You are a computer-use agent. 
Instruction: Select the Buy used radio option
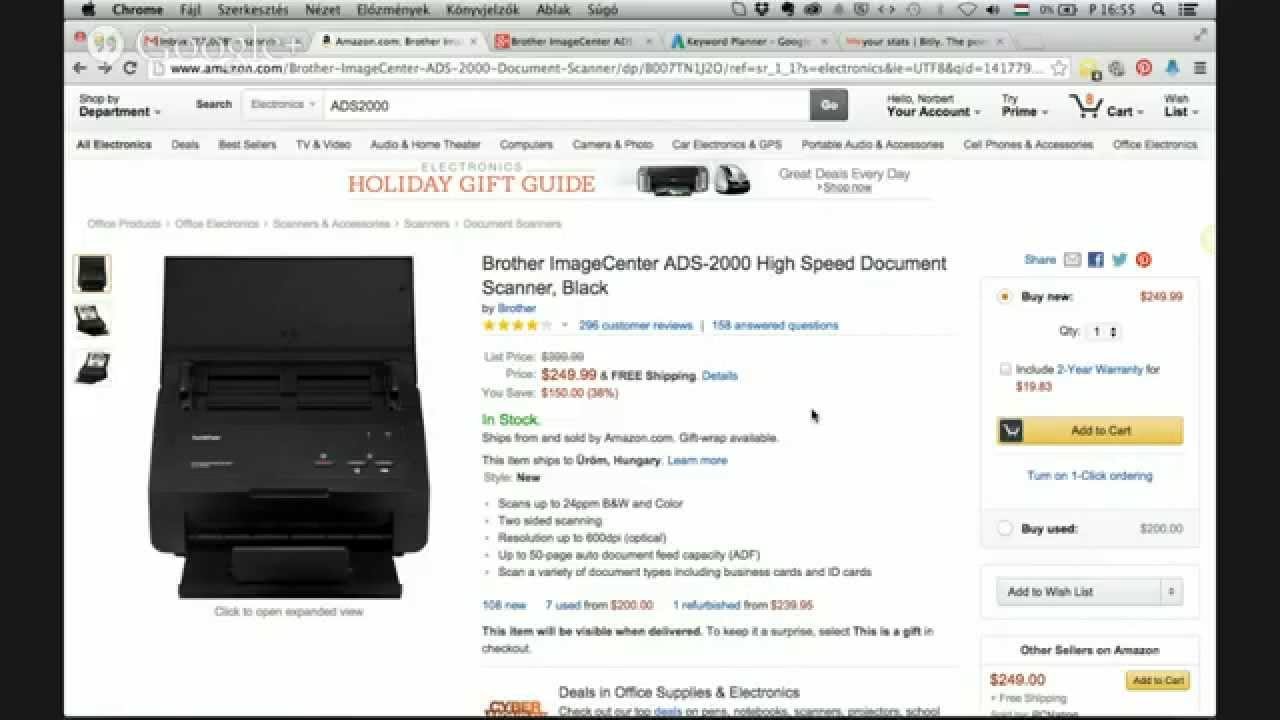click(x=1005, y=529)
